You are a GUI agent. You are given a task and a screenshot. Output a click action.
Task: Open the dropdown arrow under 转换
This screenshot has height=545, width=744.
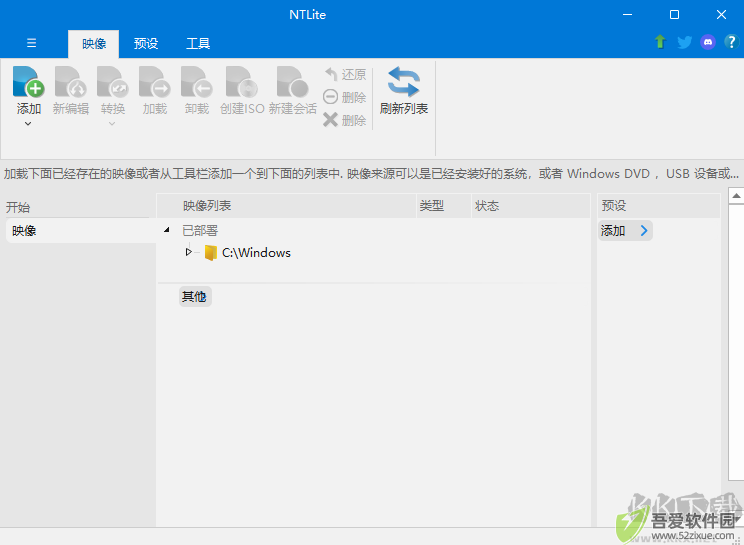112,124
